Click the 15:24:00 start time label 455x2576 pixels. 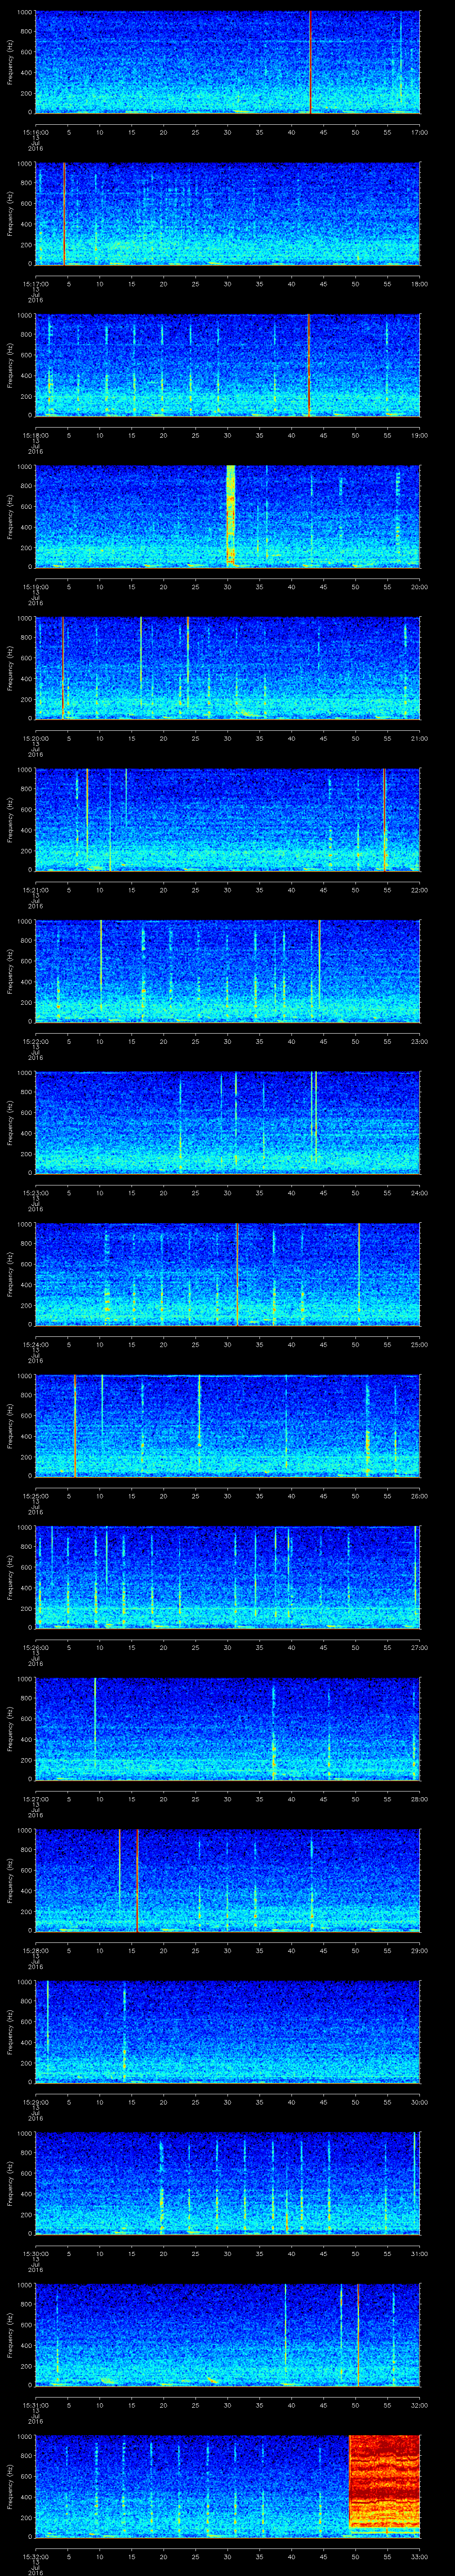(35, 1344)
